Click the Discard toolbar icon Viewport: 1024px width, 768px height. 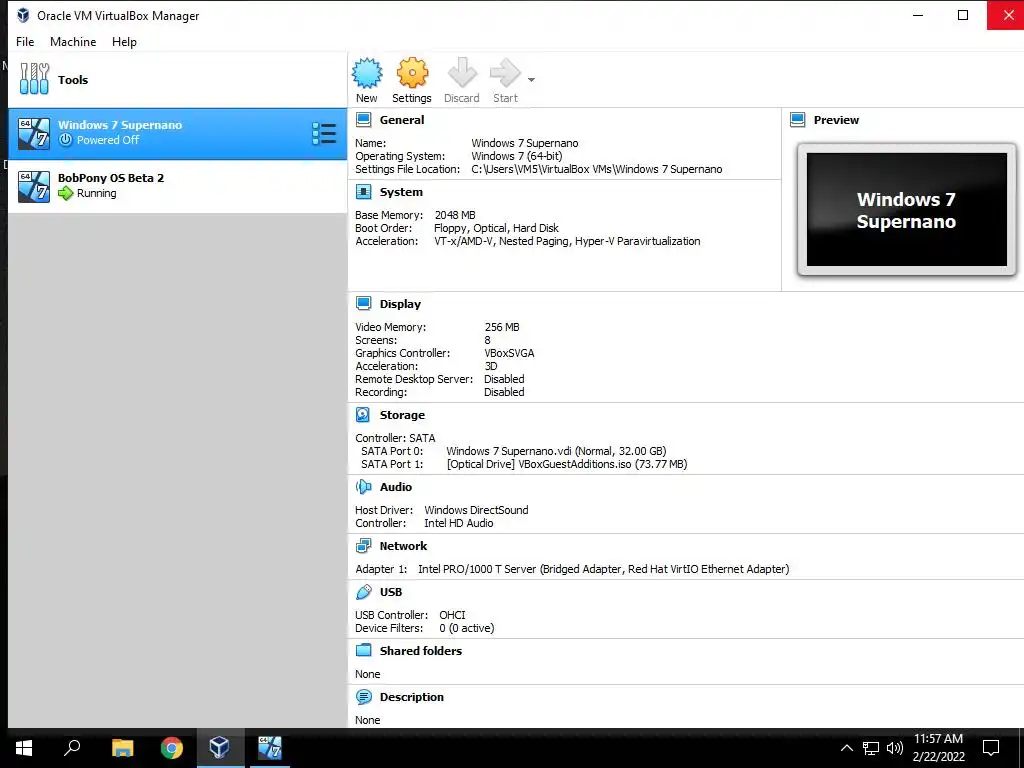462,73
